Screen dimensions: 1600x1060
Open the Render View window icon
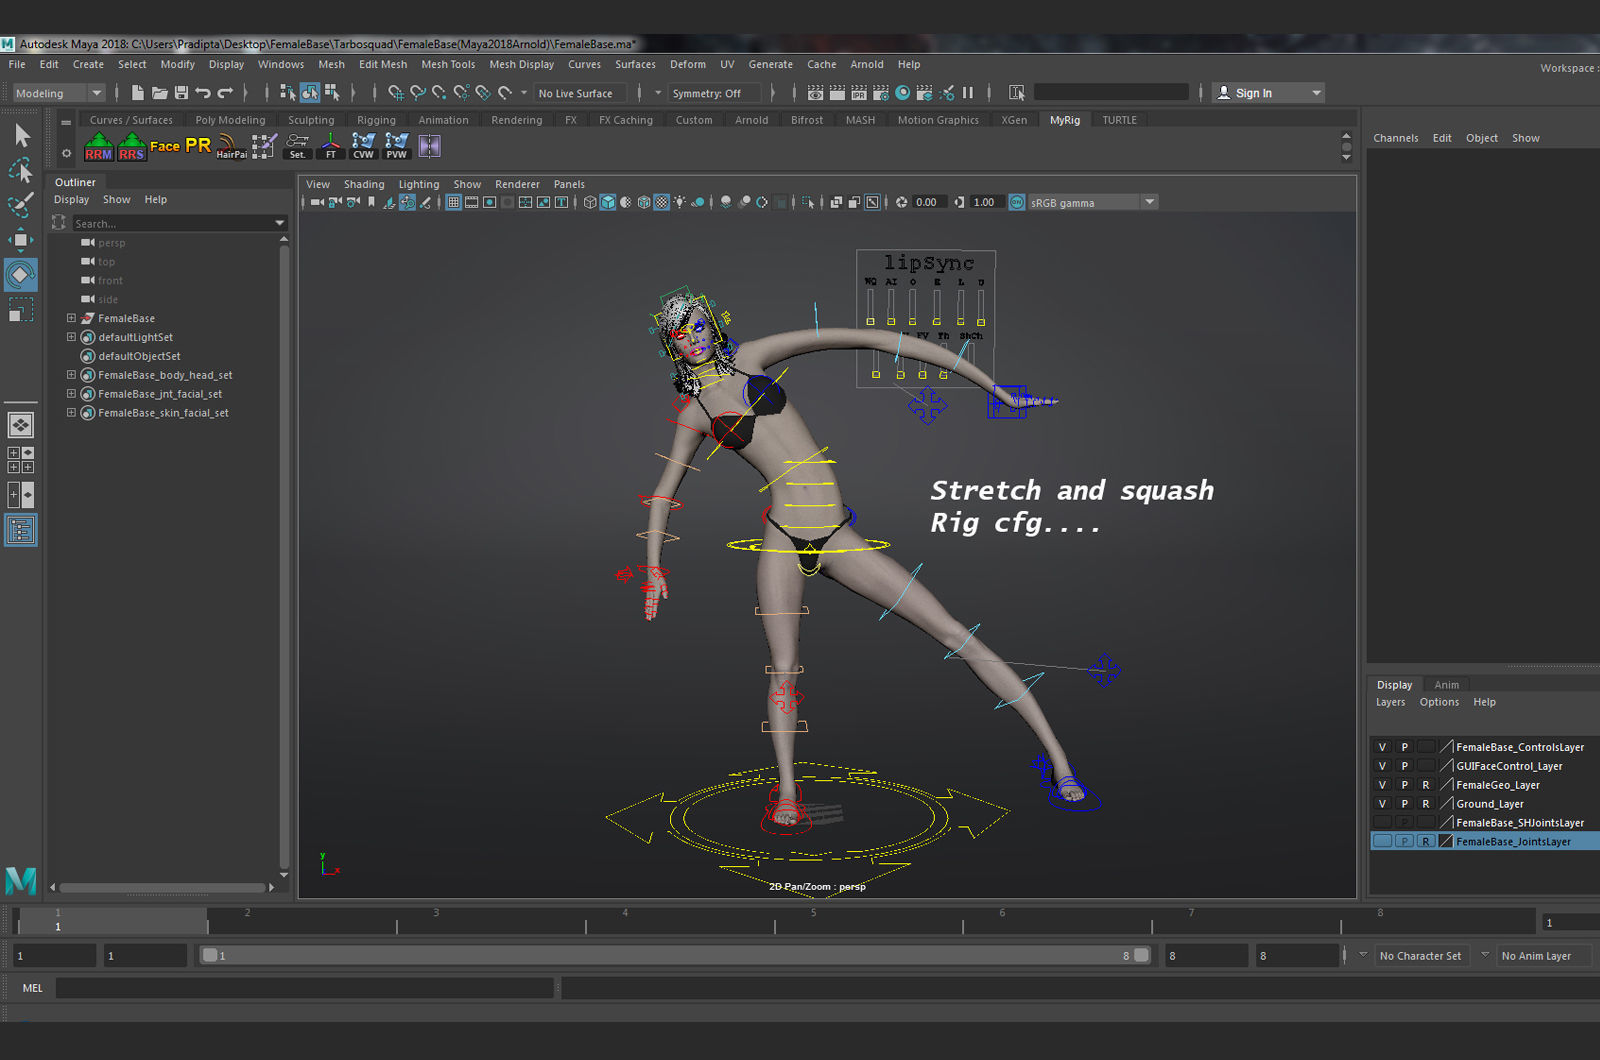815,93
